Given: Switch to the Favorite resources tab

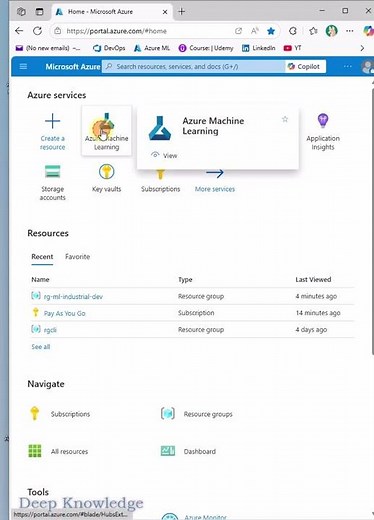Looking at the screenshot, I should [x=77, y=257].
